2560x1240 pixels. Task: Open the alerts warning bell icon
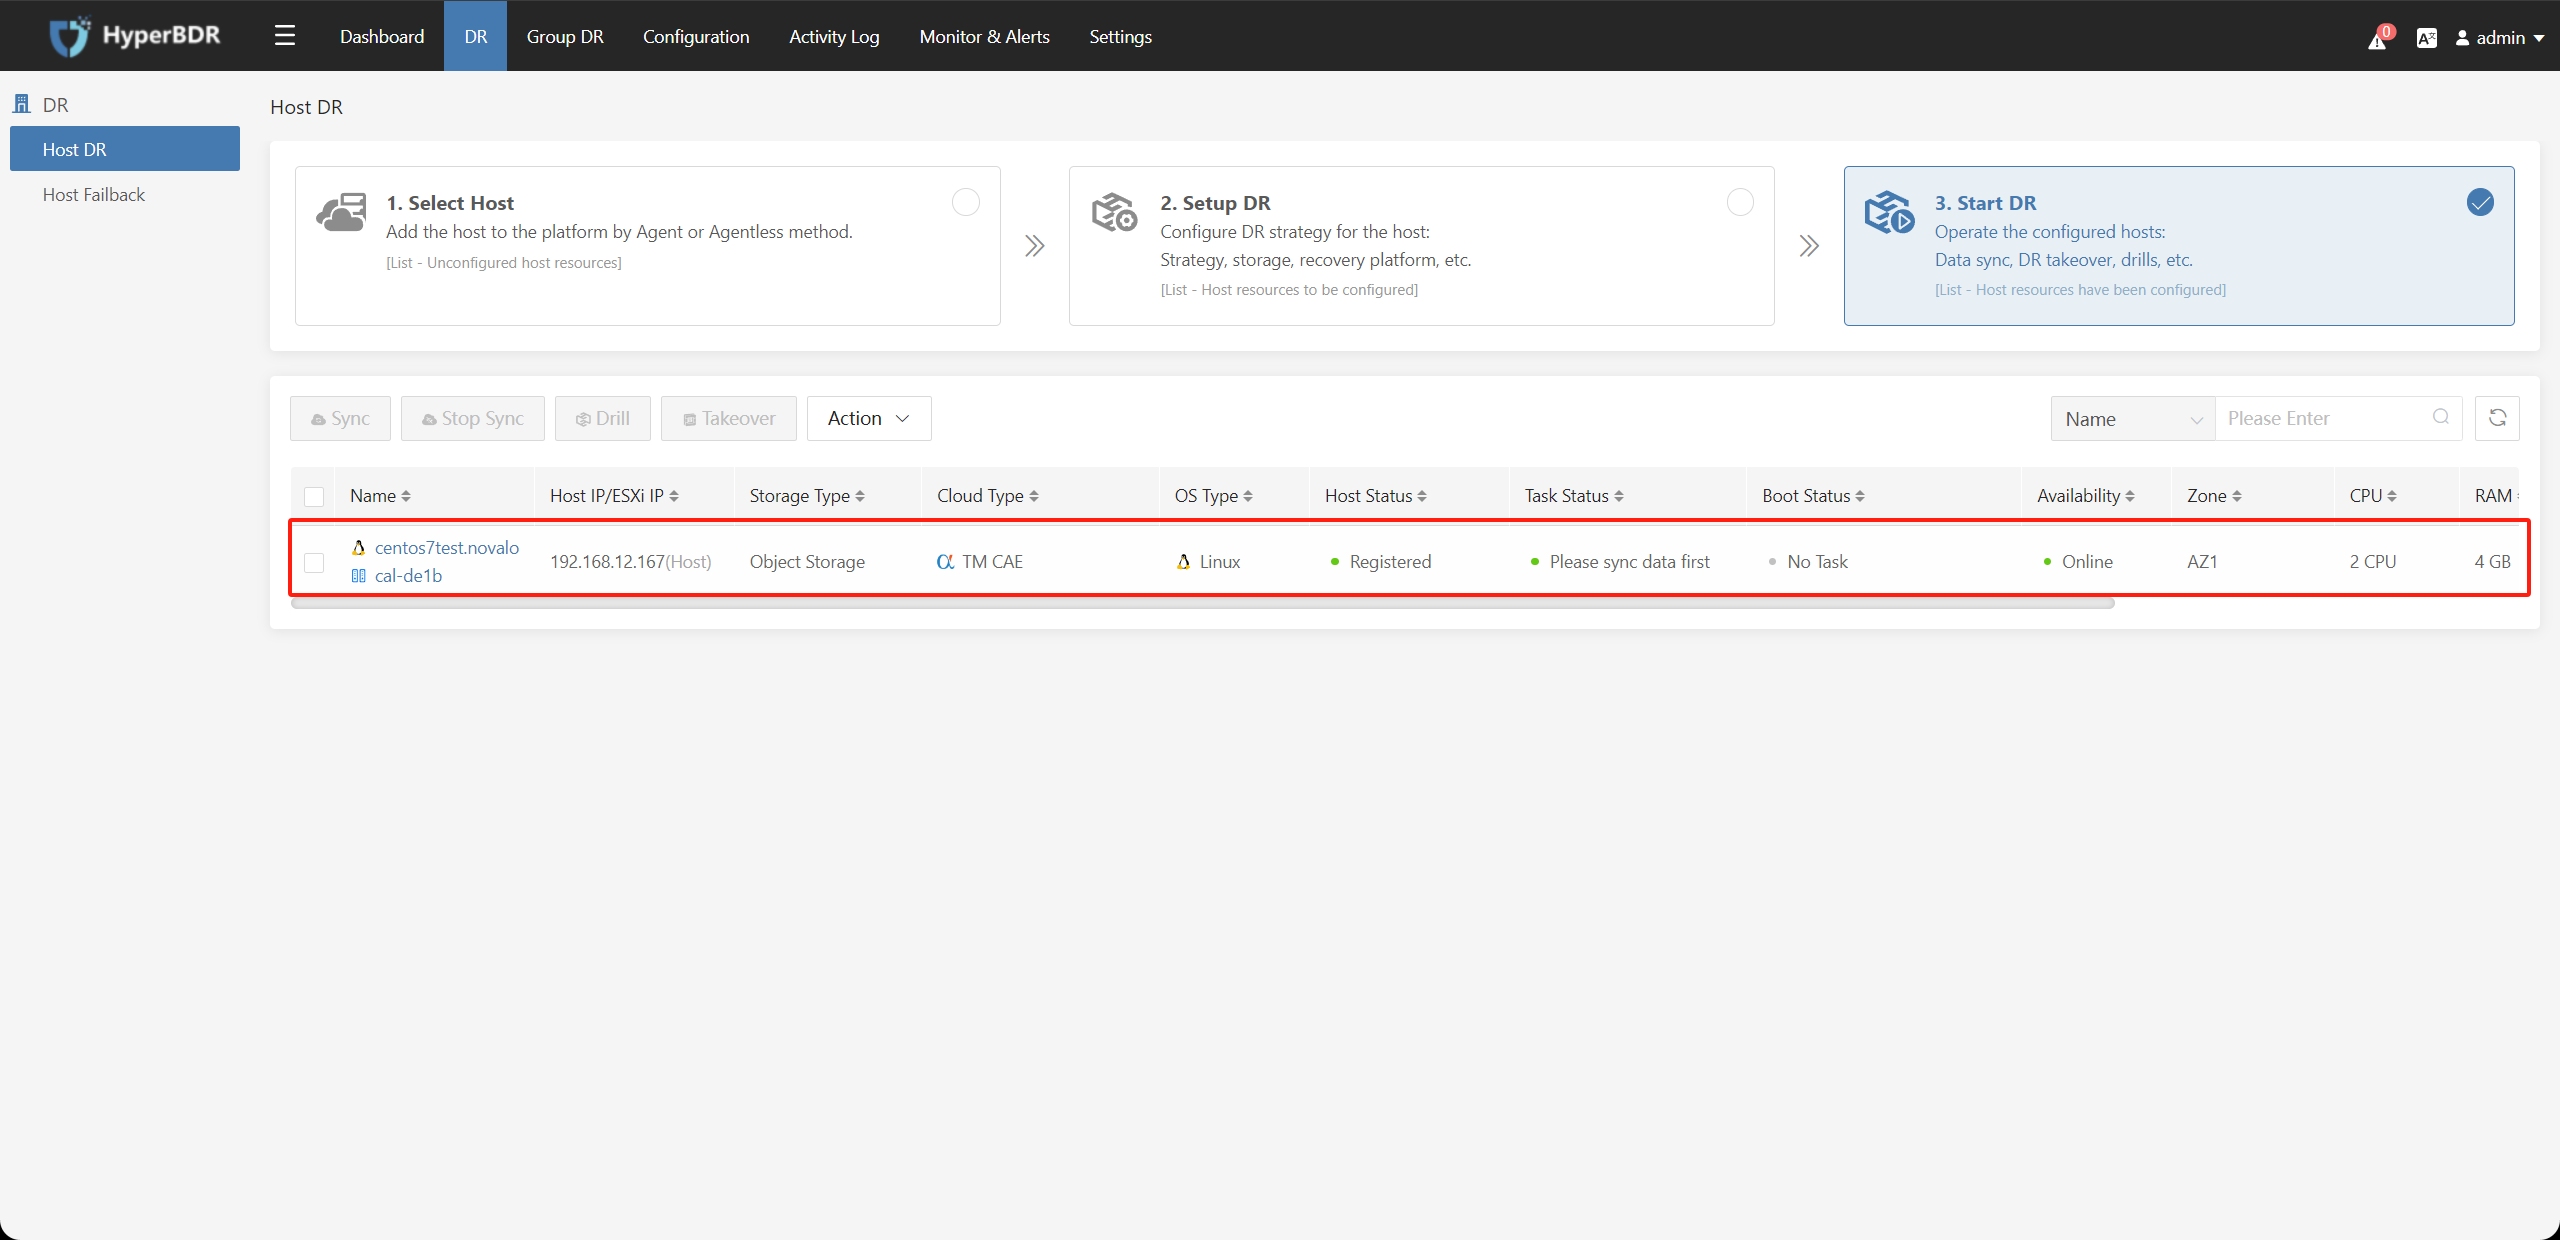click(x=2377, y=39)
